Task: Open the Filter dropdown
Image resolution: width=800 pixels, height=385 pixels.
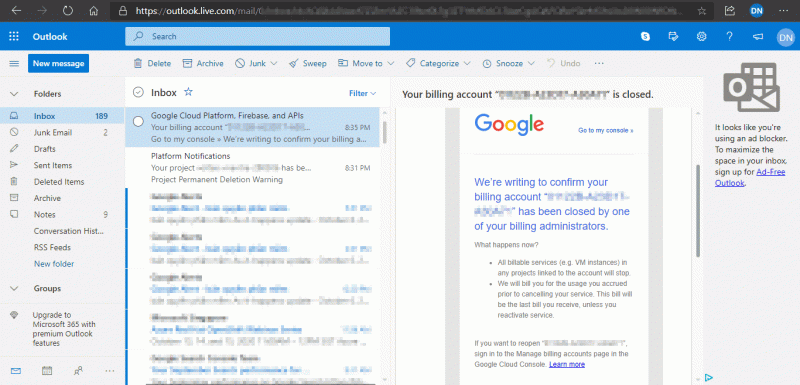Action: pyautogui.click(x=362, y=93)
